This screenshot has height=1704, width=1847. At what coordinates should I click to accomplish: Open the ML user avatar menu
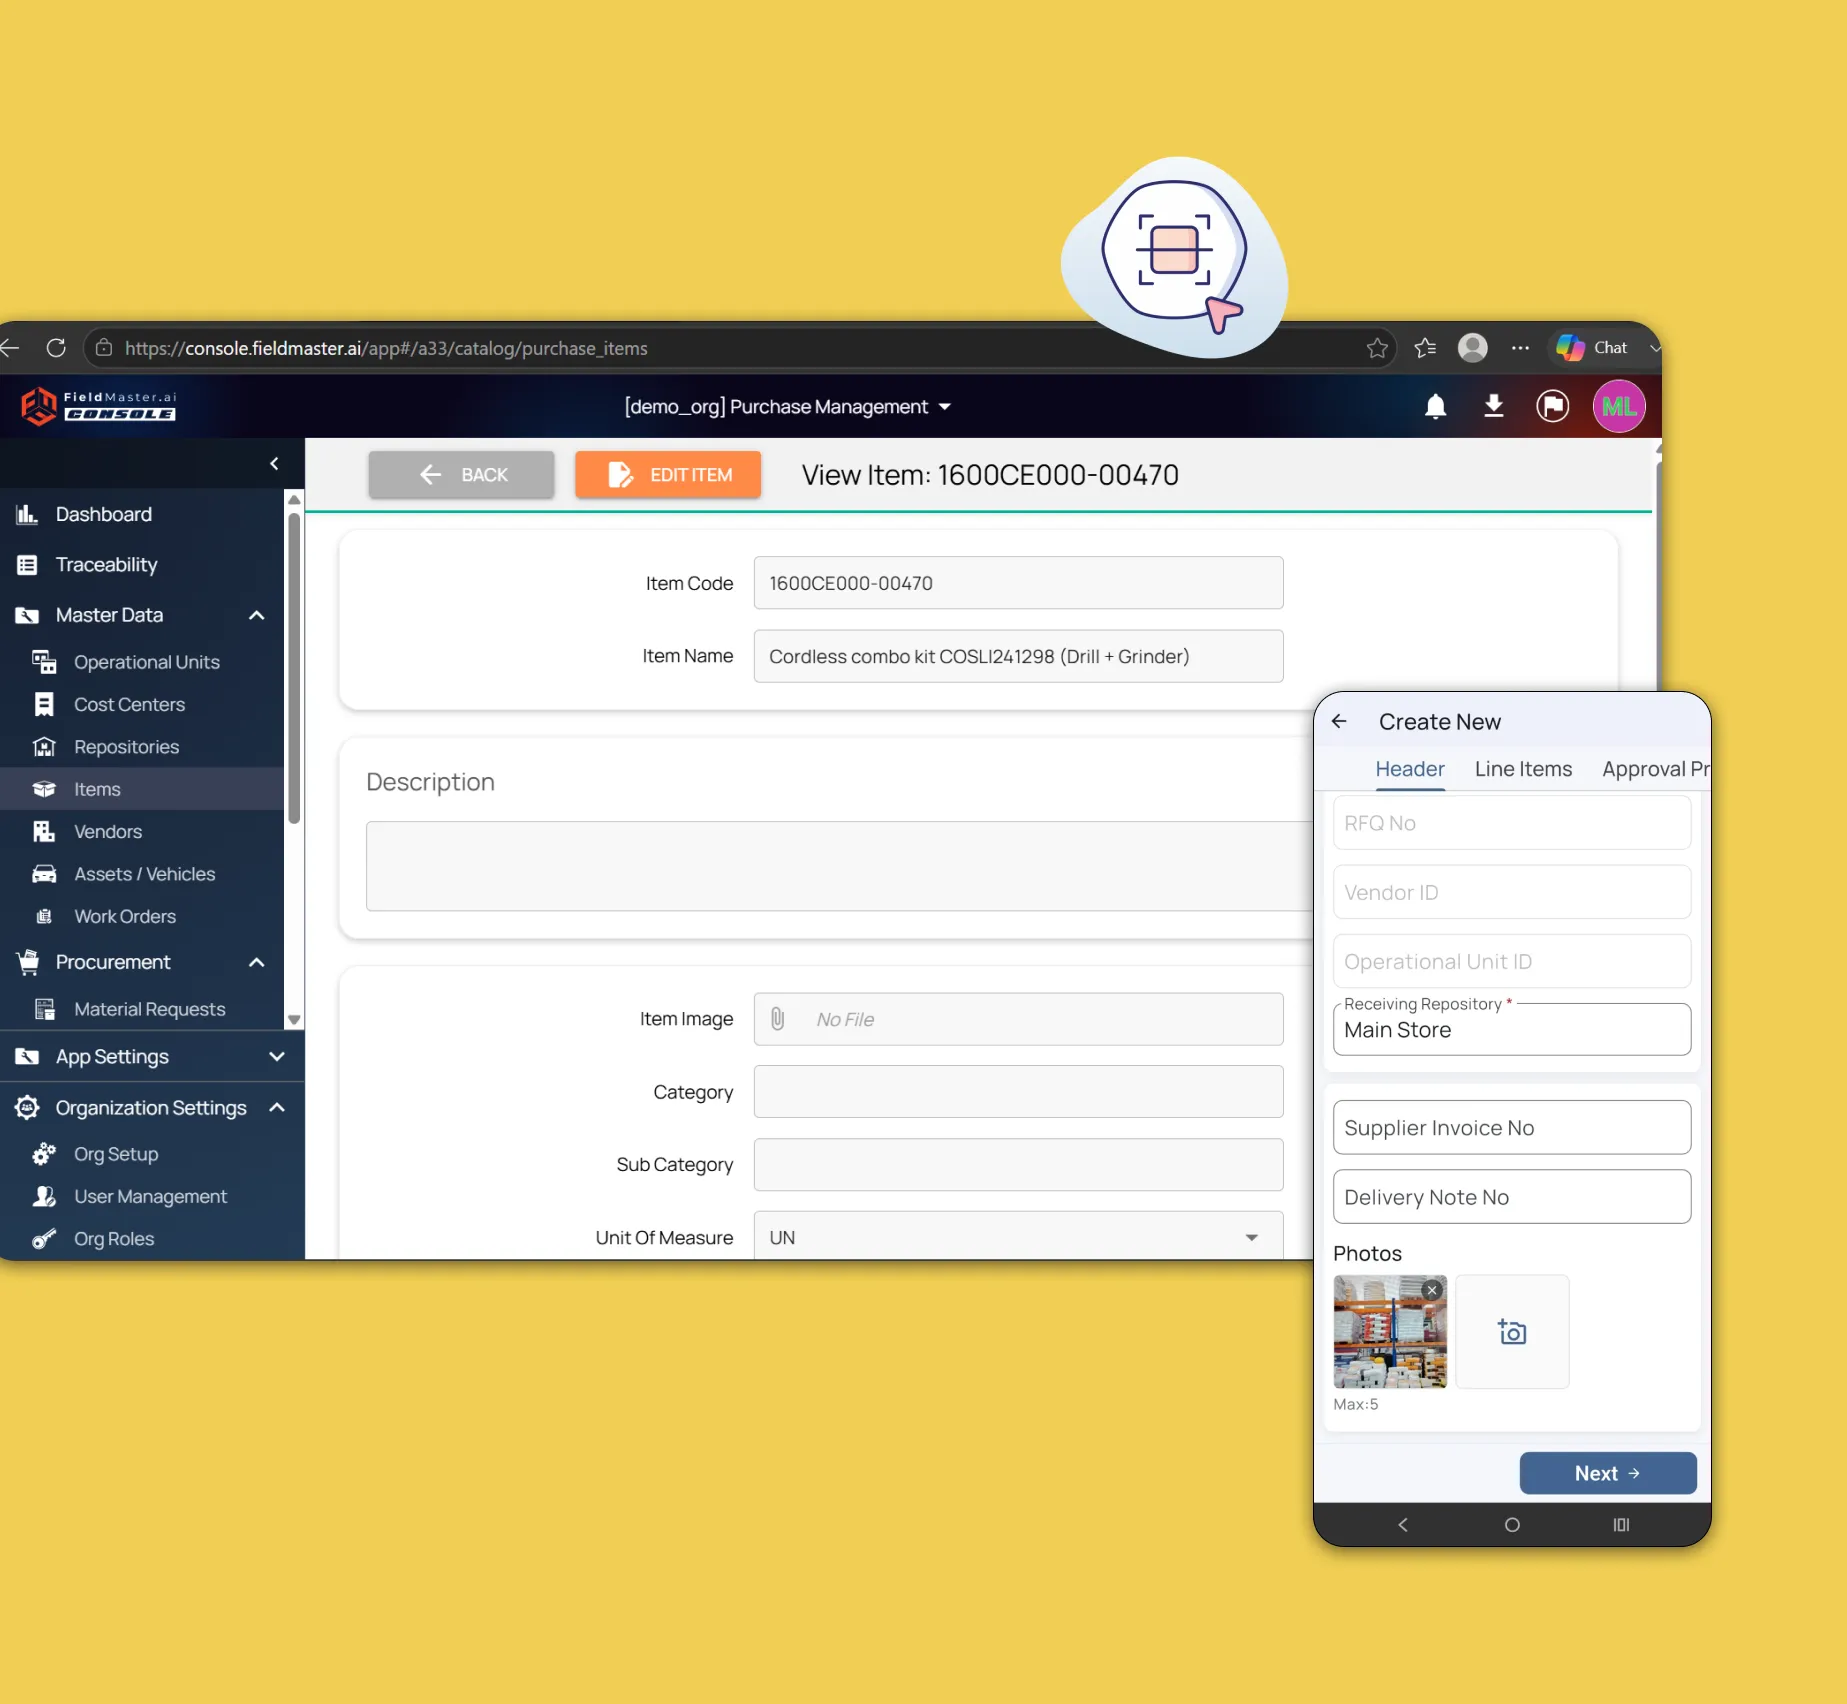point(1618,406)
